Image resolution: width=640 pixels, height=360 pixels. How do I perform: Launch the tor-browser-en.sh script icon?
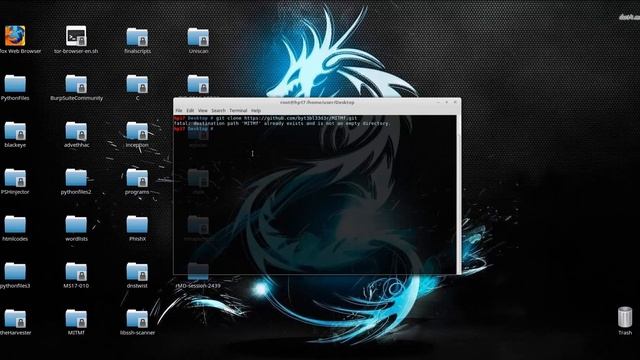(x=76, y=36)
